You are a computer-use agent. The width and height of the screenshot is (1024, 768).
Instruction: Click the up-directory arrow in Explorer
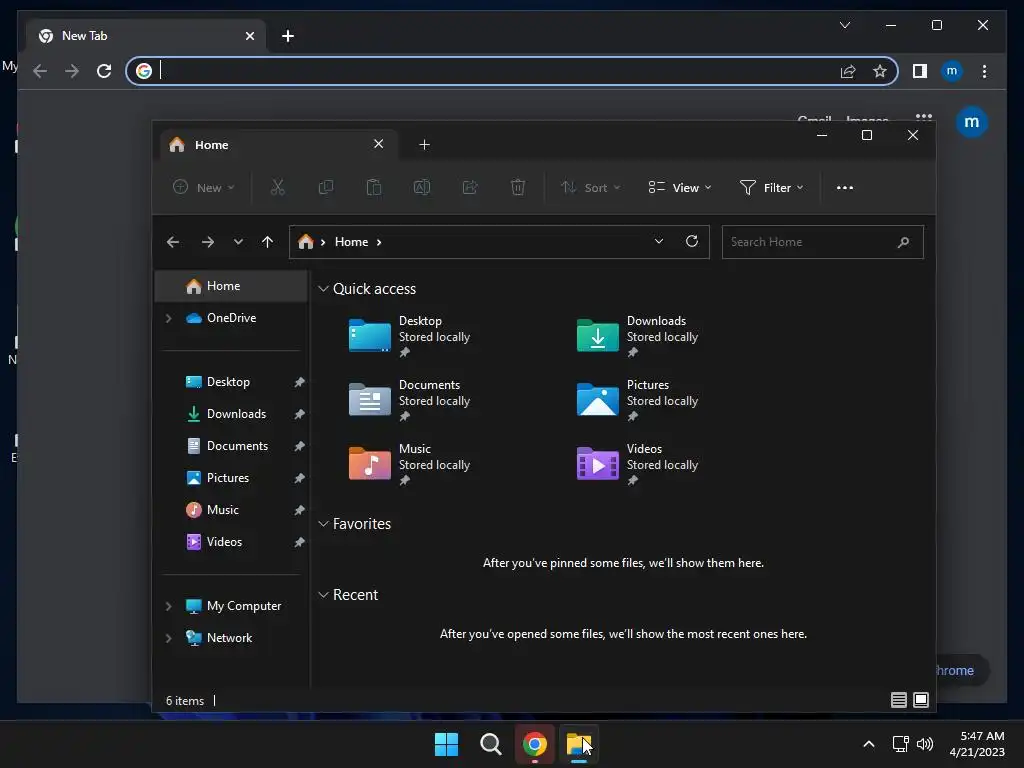click(267, 242)
